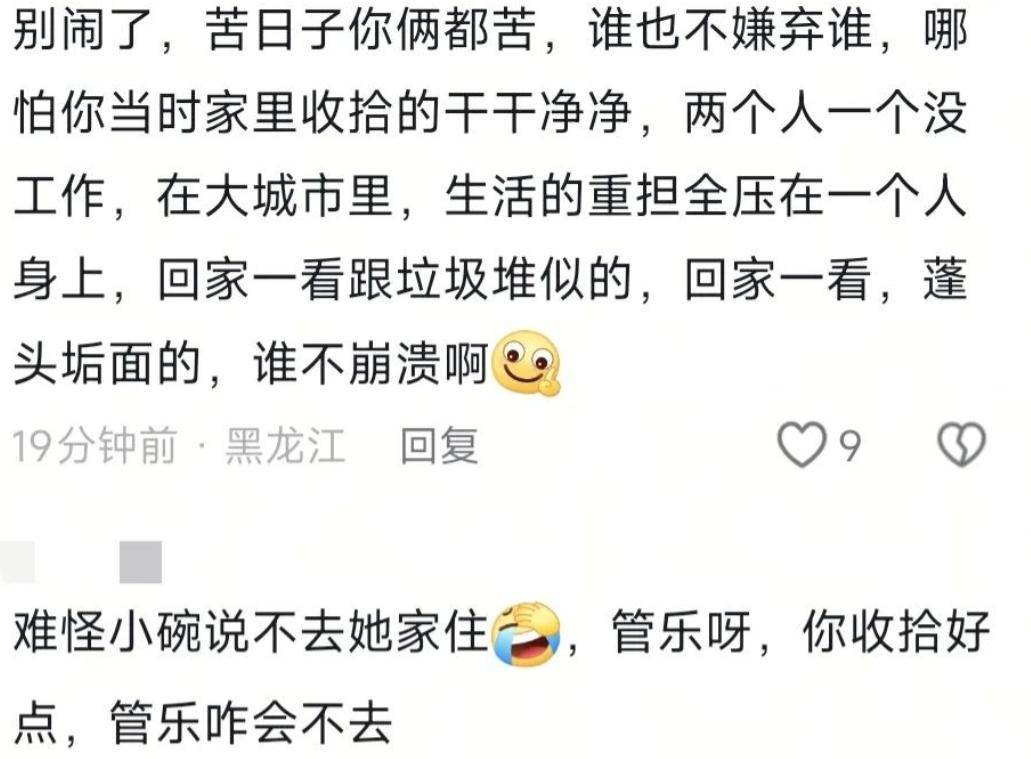Tap the broken heart dislike icon
The width and height of the screenshot is (1031, 759).
(x=961, y=445)
